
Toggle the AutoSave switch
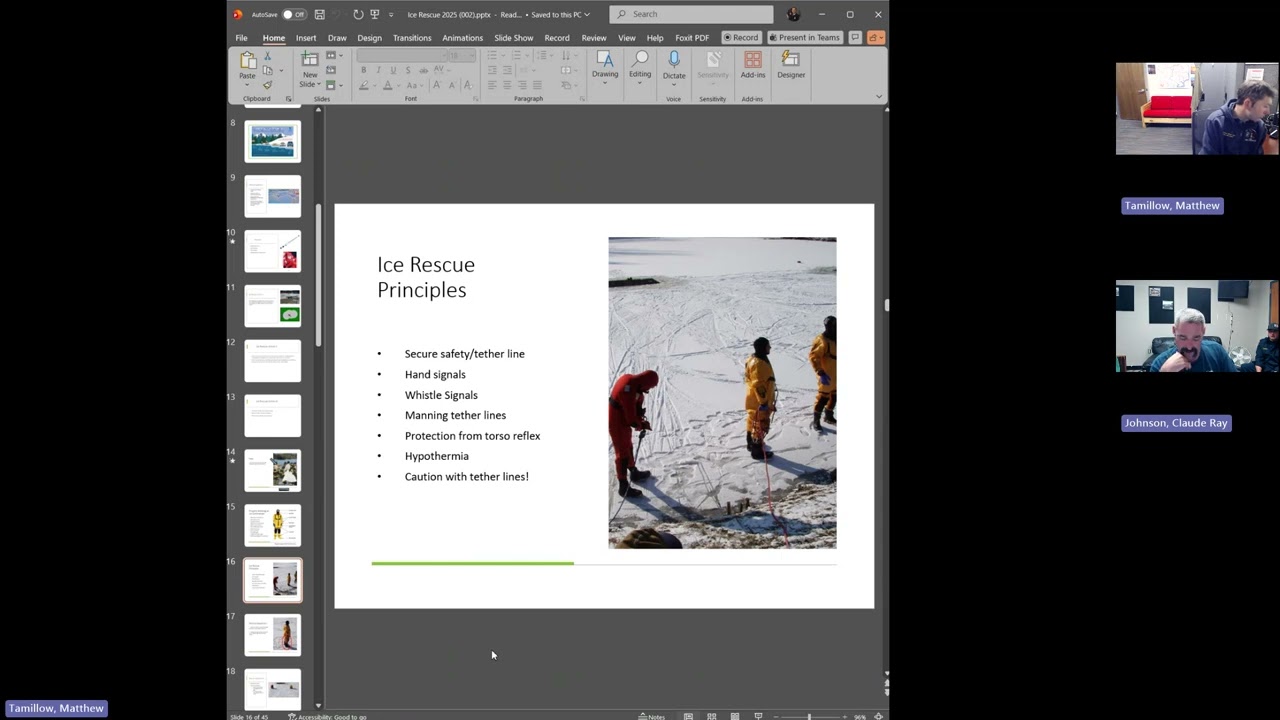click(x=294, y=14)
